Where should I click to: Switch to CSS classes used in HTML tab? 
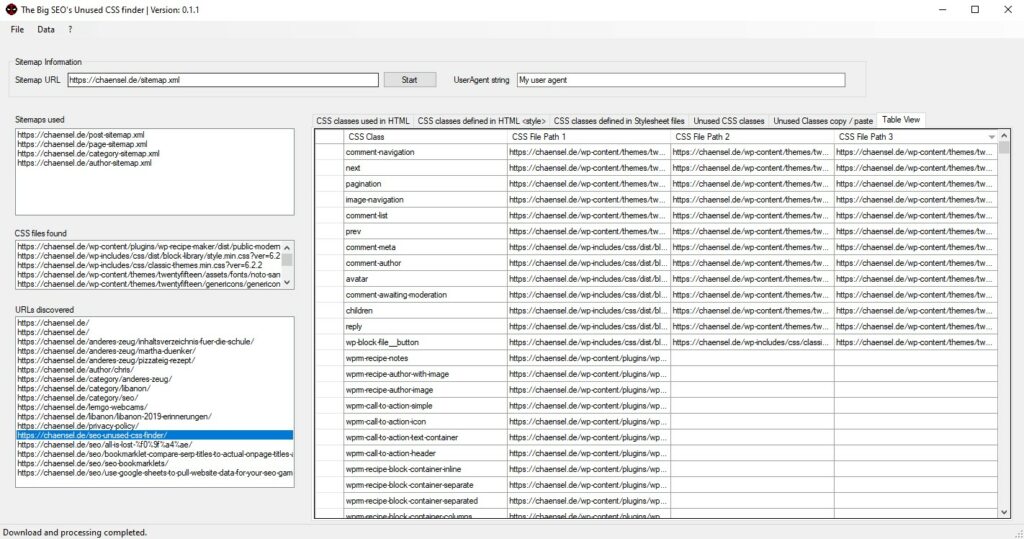pos(363,121)
